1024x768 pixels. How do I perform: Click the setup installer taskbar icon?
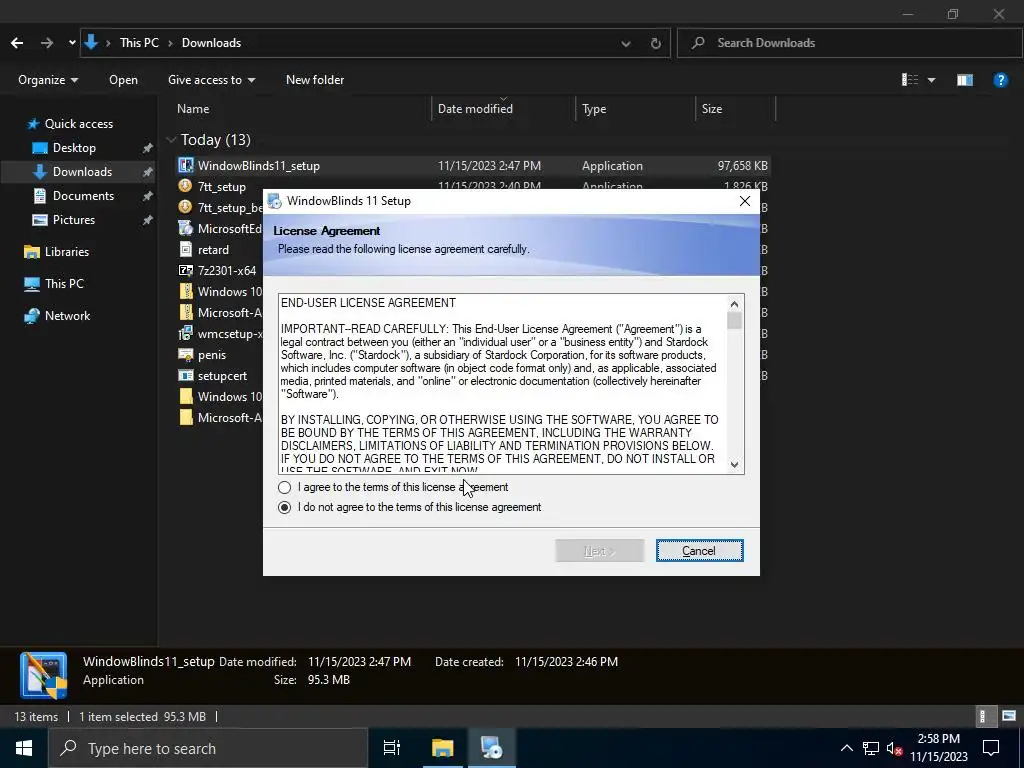[490, 748]
